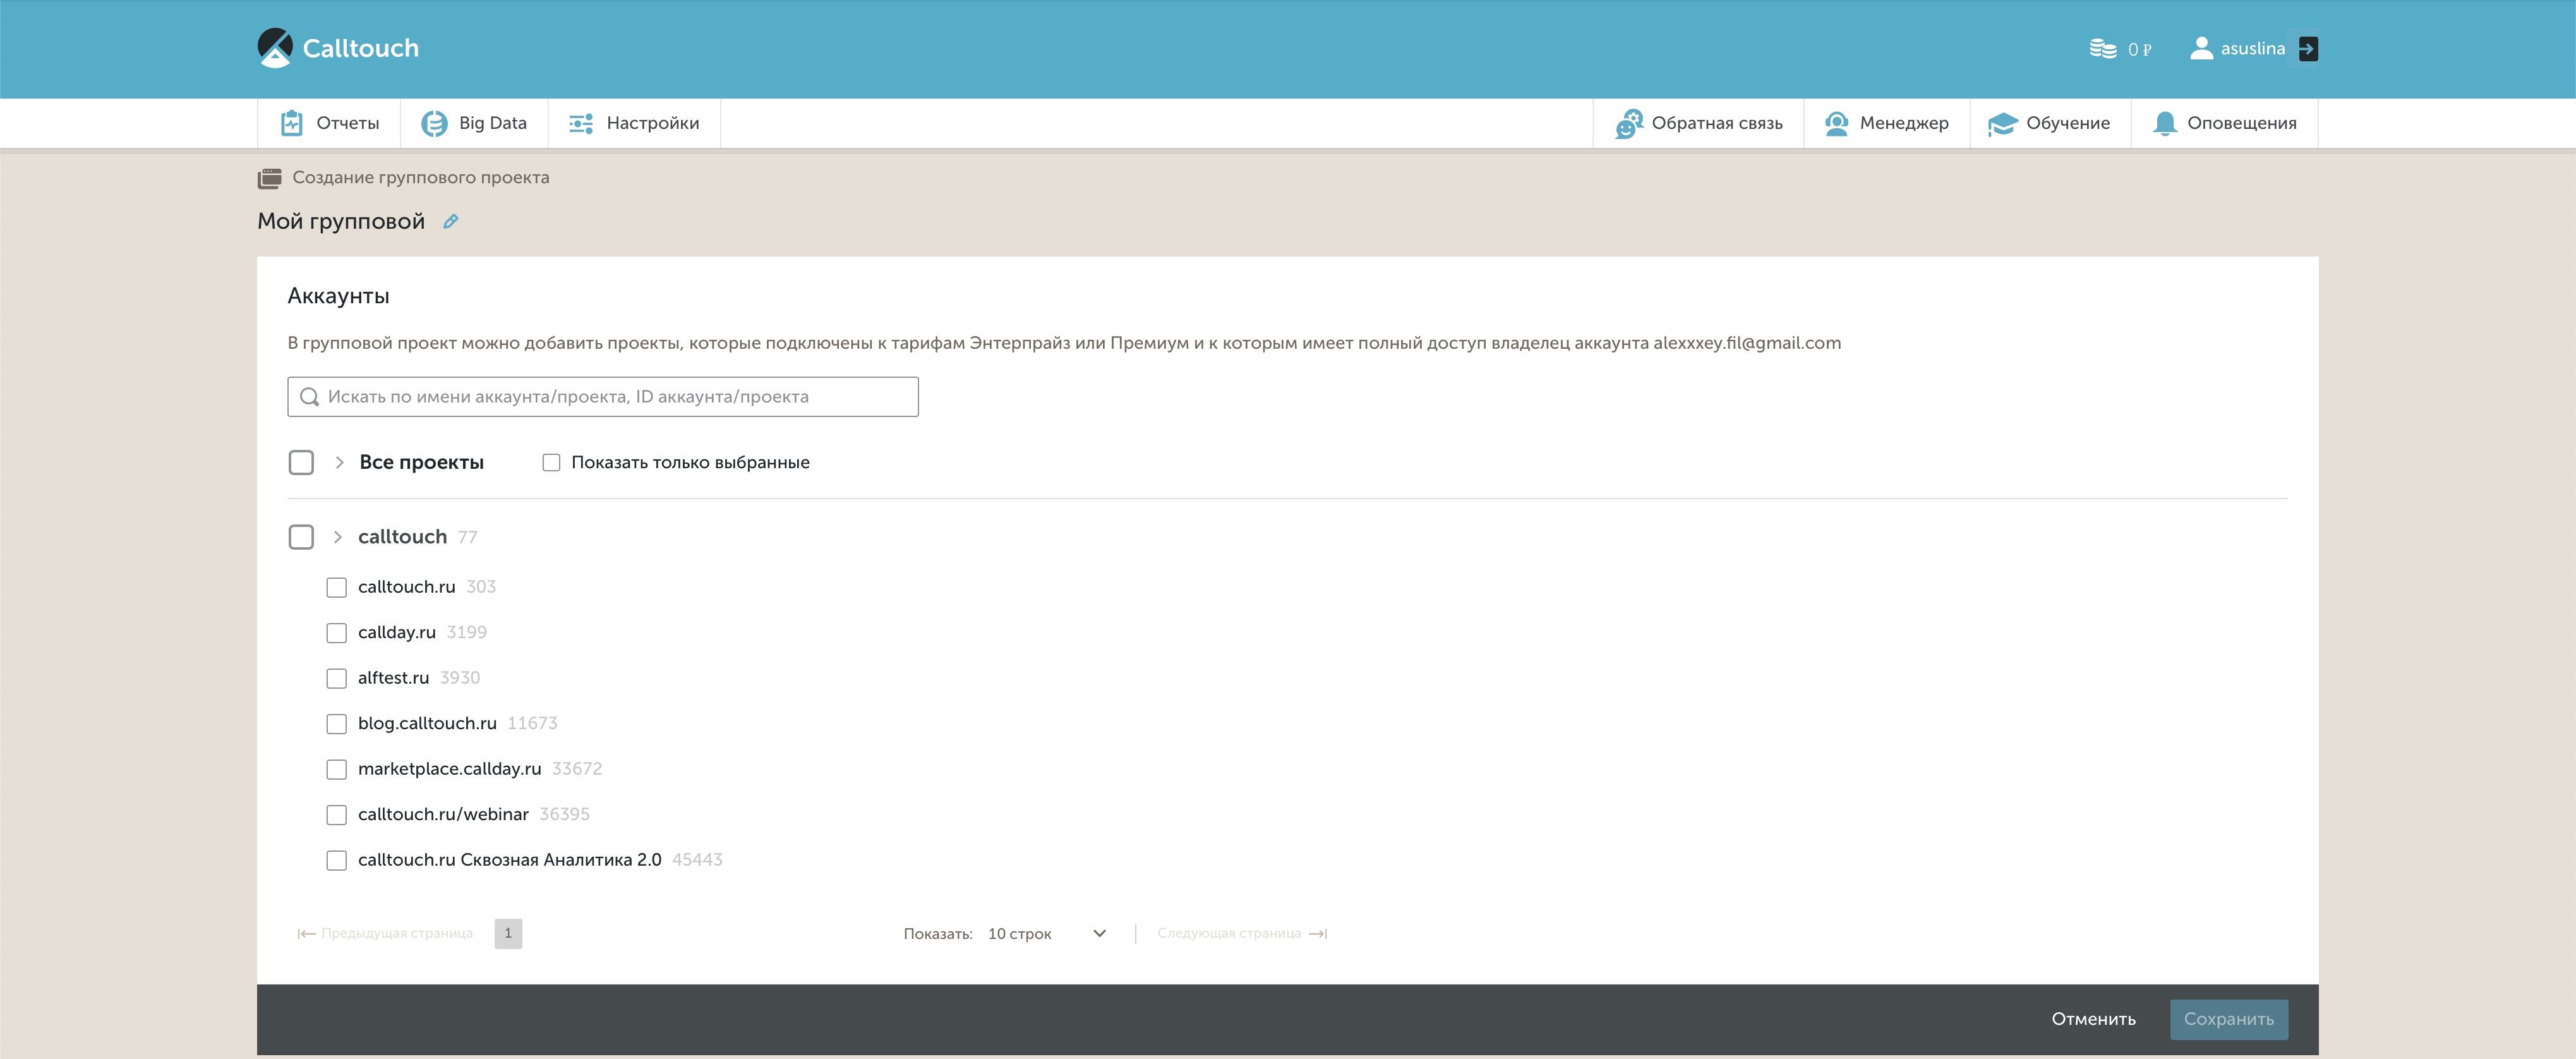Image resolution: width=2576 pixels, height=1059 pixels.
Task: Open the 10 строк rows dropdown
Action: [1047, 933]
